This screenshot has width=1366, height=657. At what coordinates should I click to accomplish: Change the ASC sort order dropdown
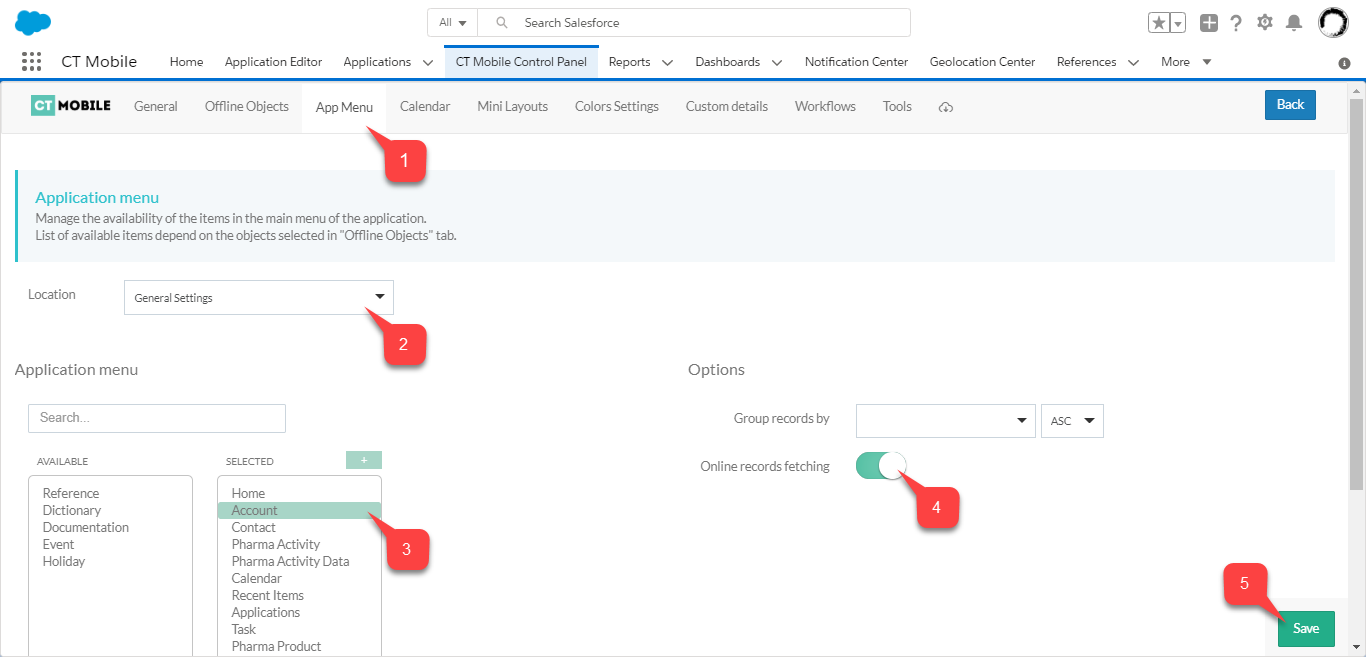(1072, 421)
